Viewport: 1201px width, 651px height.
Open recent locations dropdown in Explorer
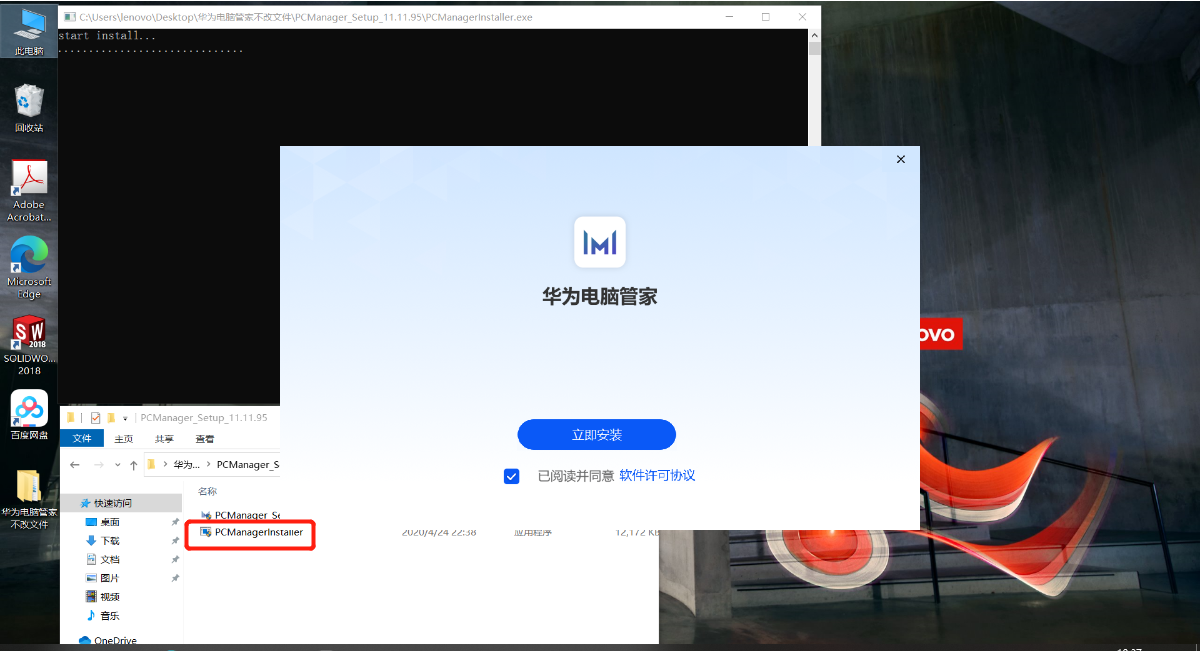[117, 465]
